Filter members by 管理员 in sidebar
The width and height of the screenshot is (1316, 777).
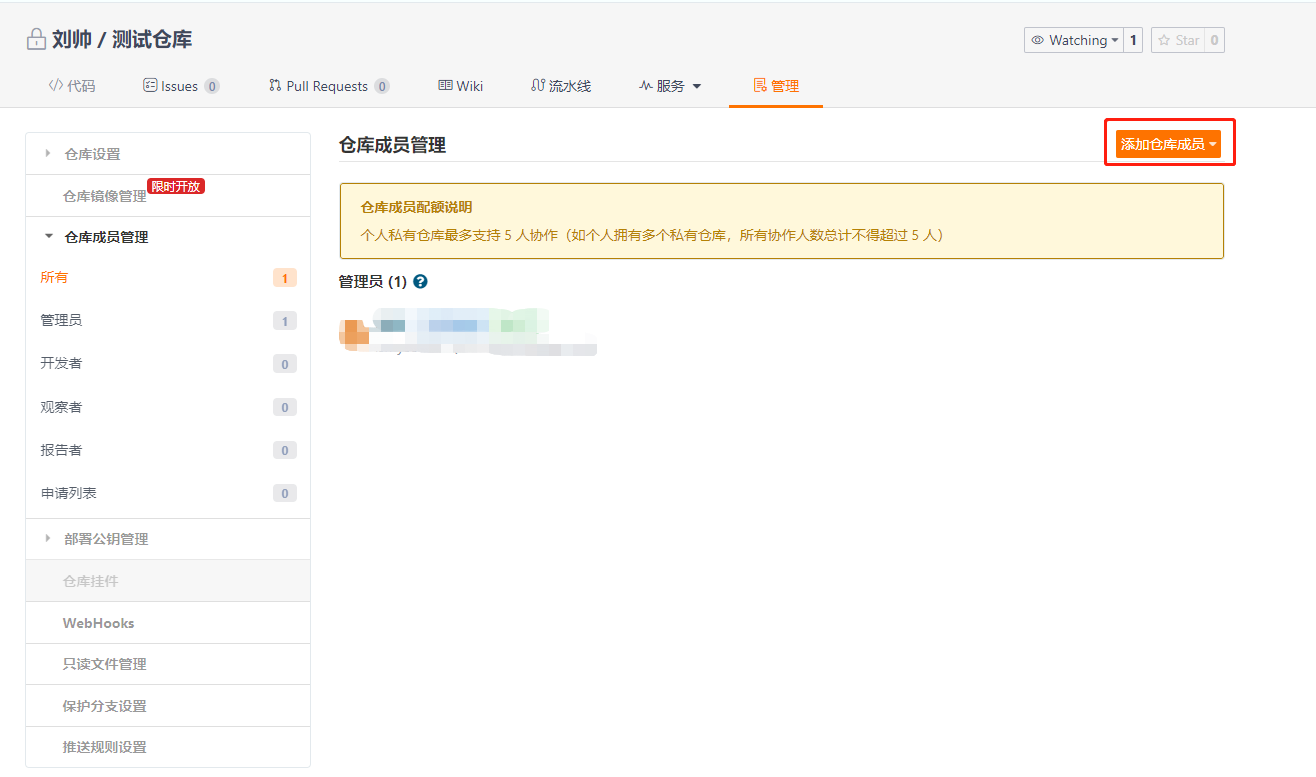(168, 320)
